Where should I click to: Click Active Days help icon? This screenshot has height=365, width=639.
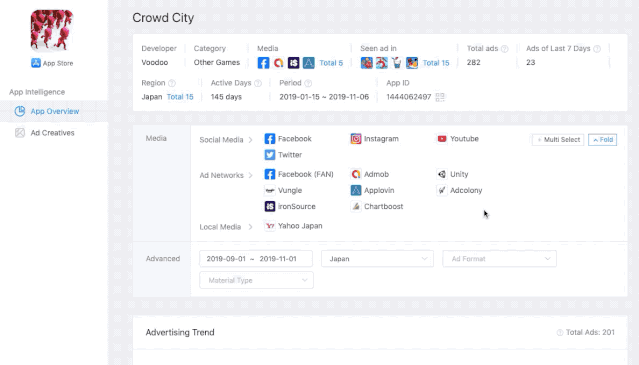pos(258,83)
